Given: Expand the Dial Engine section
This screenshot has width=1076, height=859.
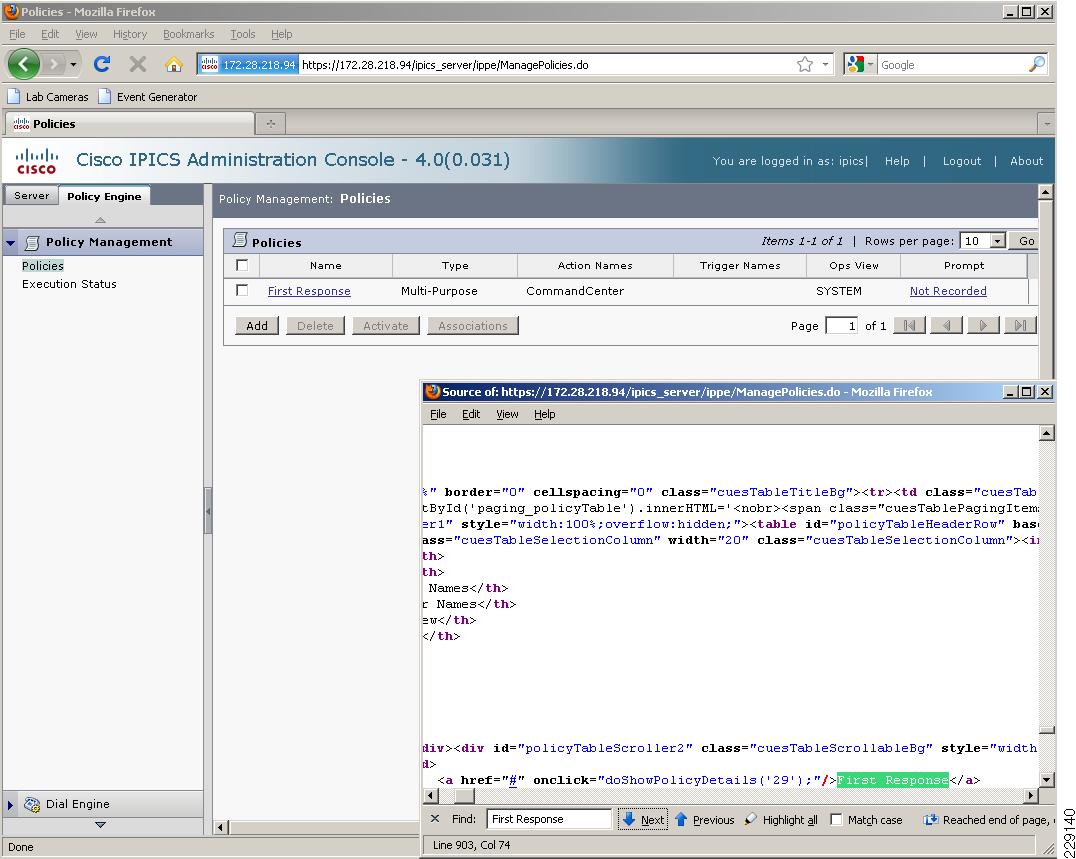Looking at the screenshot, I should click(10, 804).
